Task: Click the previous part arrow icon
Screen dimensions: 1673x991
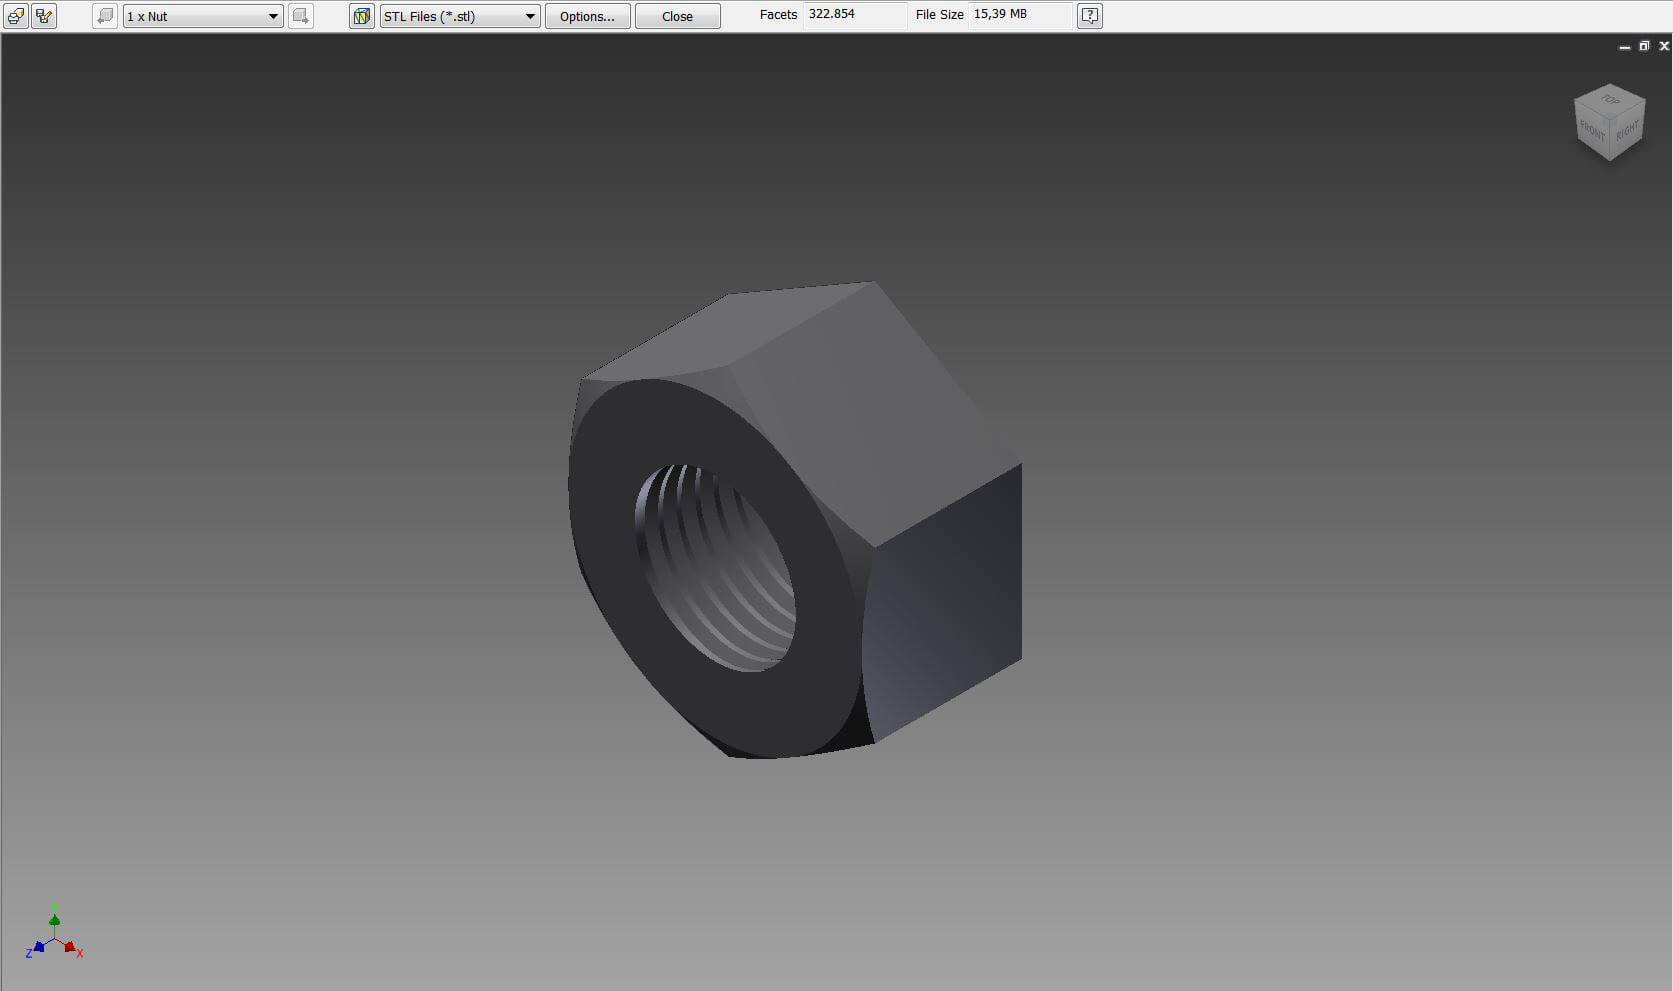Action: point(105,16)
